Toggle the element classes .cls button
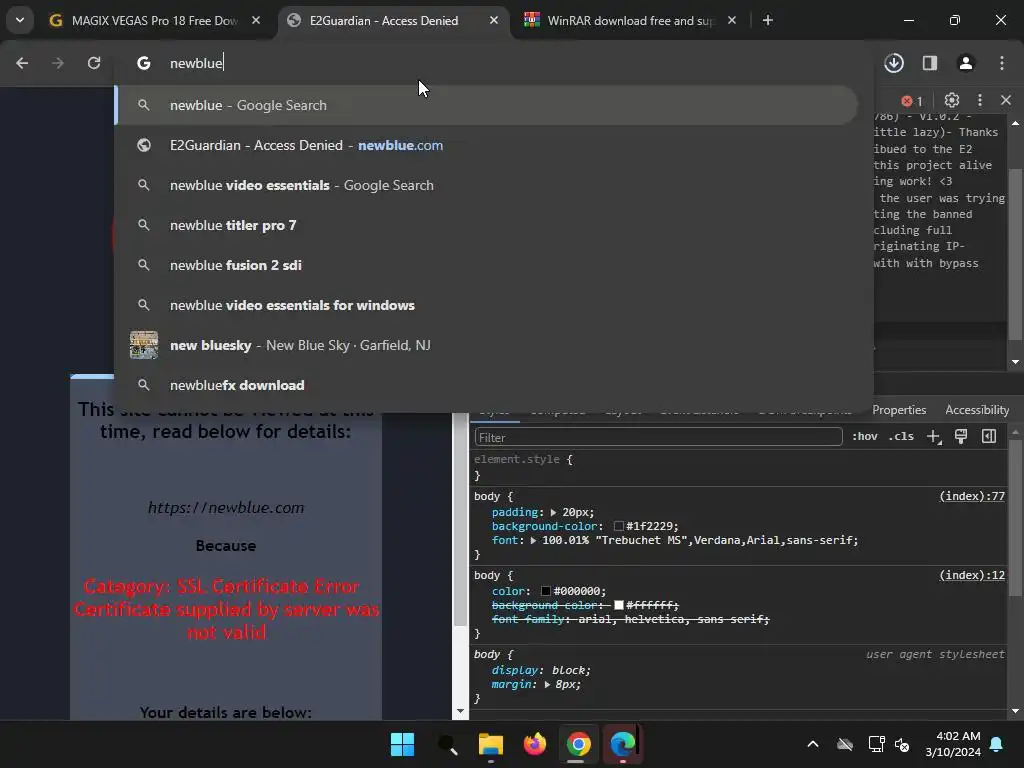1024x768 pixels. coord(901,436)
